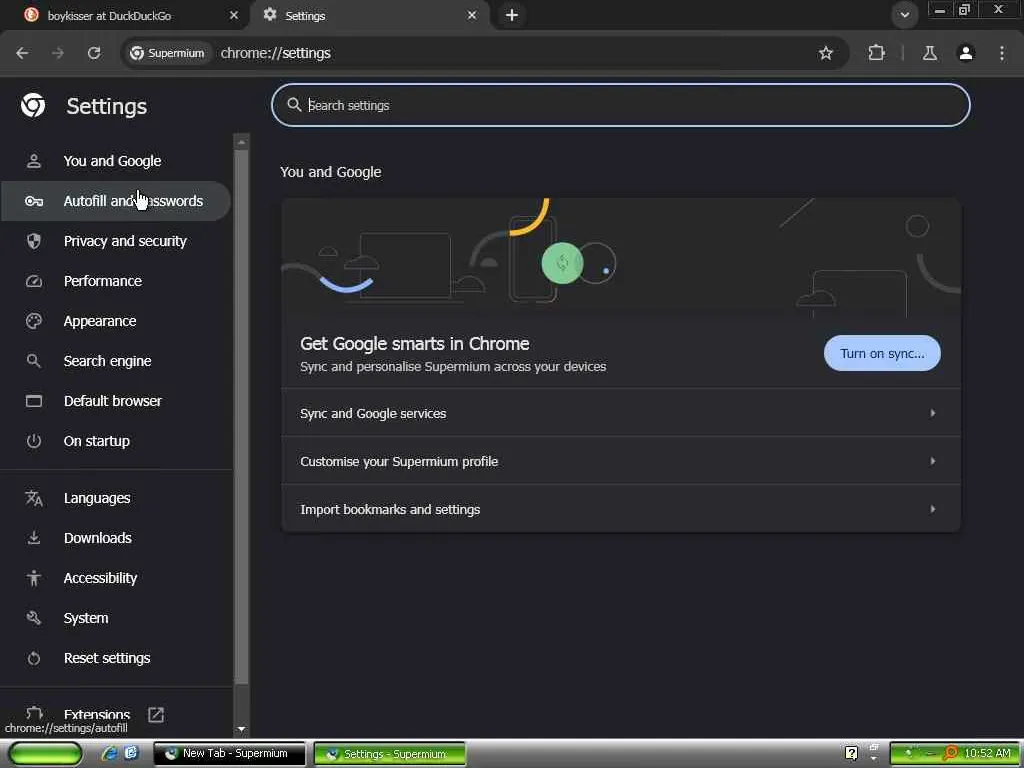1024x768 pixels.
Task: Click the magnifier Search engine icon
Action: coord(34,360)
